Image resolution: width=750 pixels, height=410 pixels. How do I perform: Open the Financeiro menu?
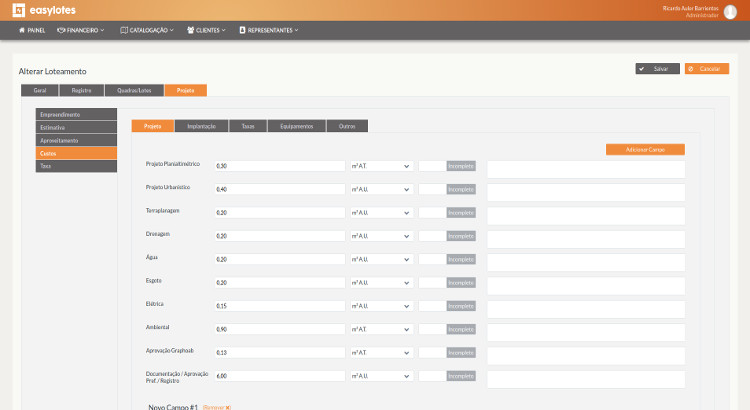click(80, 30)
